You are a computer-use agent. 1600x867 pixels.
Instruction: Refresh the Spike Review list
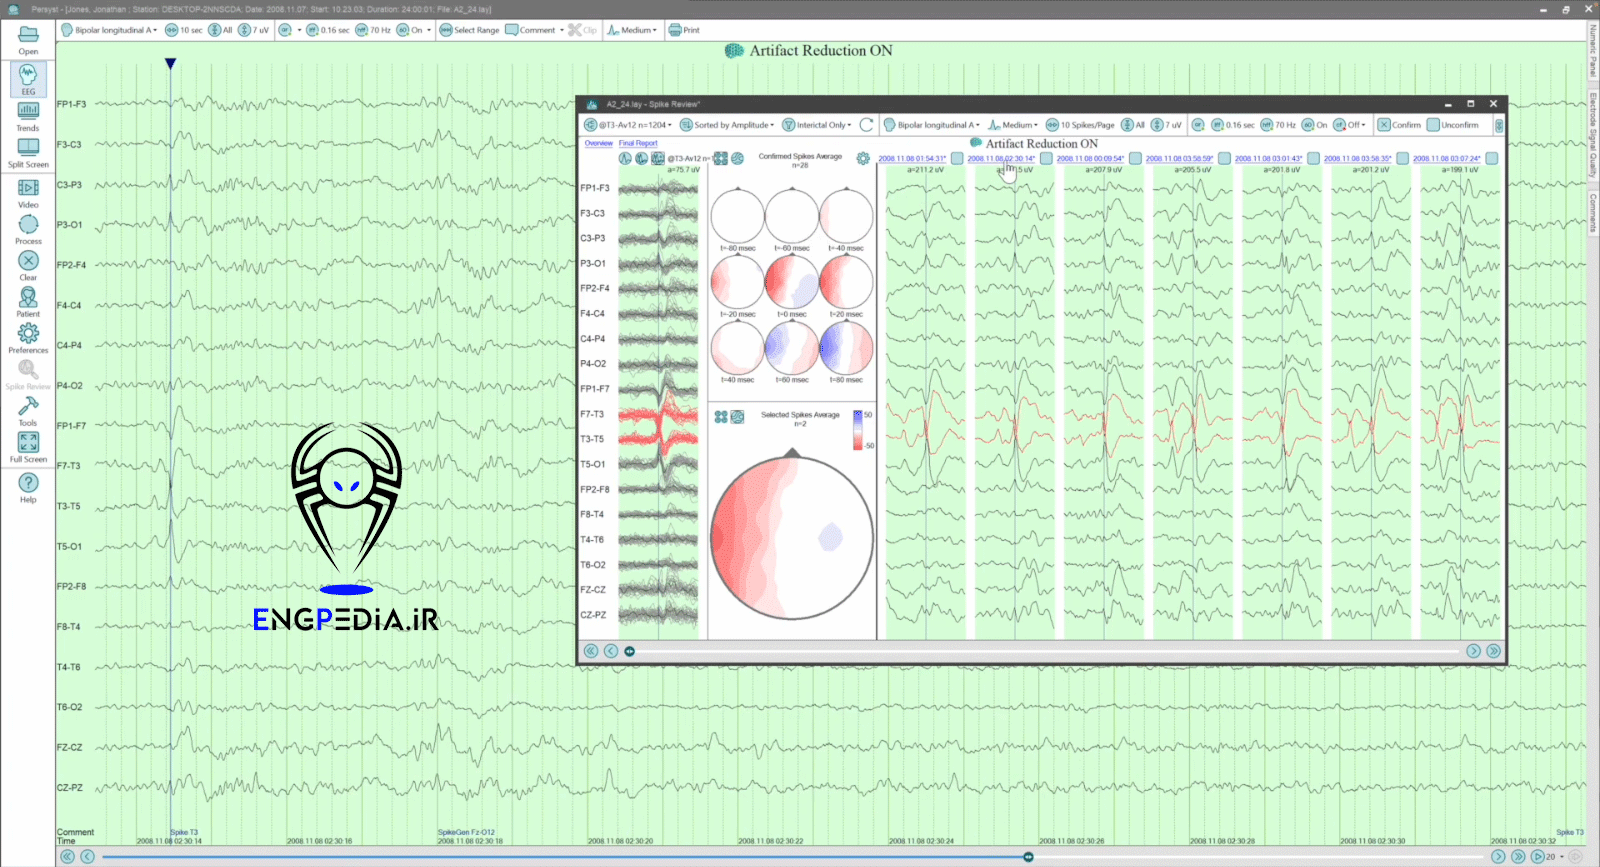[866, 125]
